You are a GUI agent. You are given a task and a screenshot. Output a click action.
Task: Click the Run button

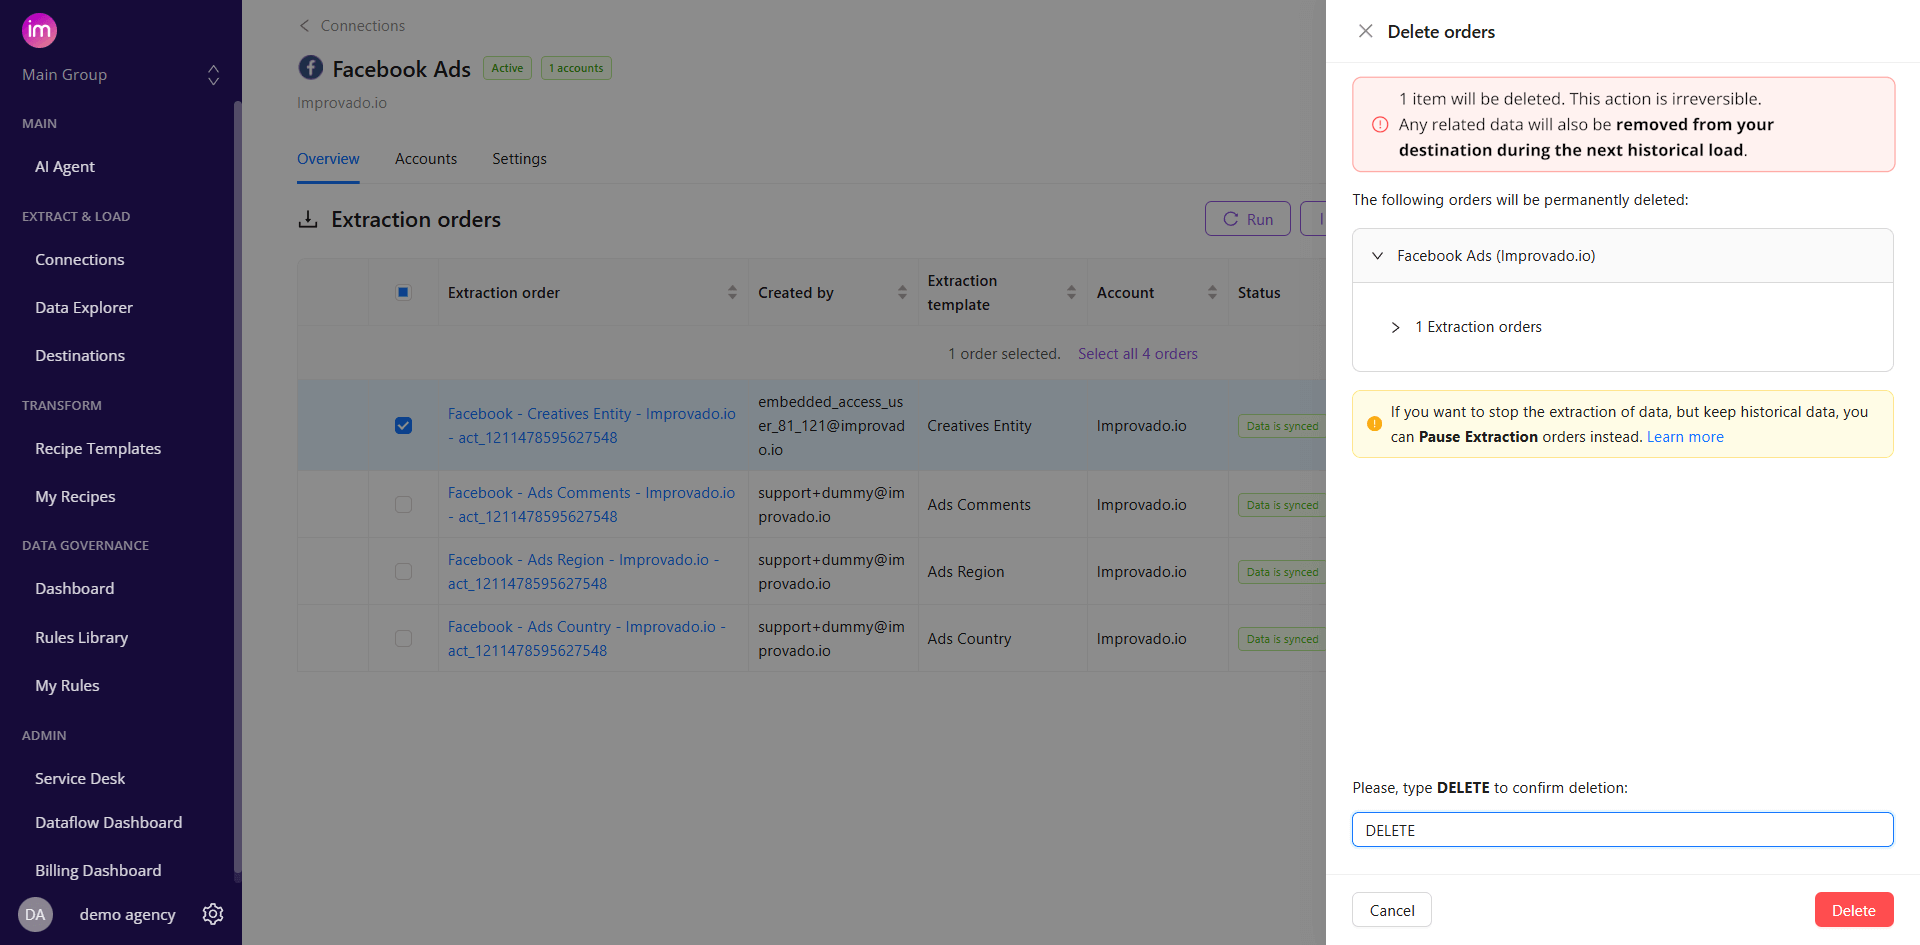coord(1248,219)
